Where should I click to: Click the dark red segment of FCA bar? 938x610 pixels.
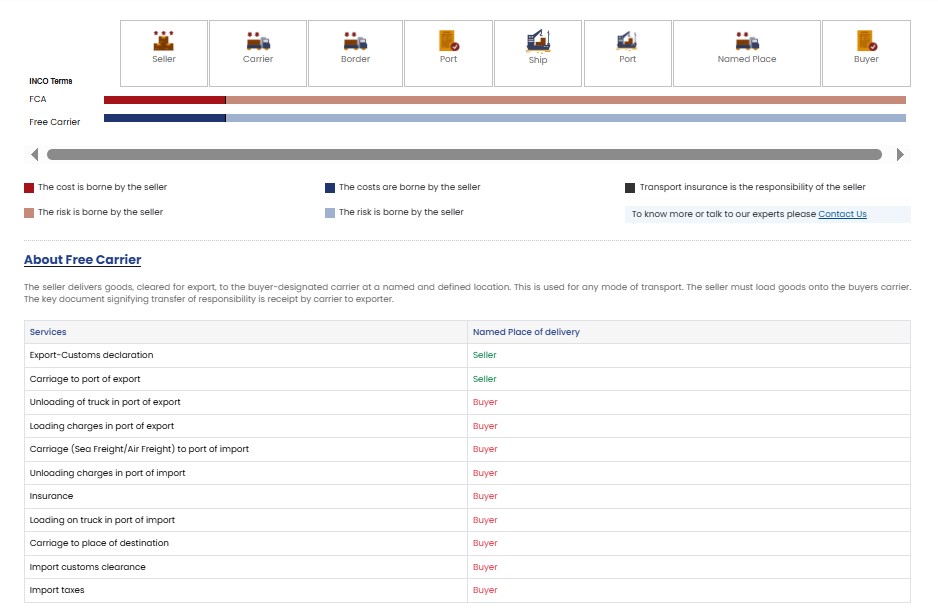(x=164, y=100)
